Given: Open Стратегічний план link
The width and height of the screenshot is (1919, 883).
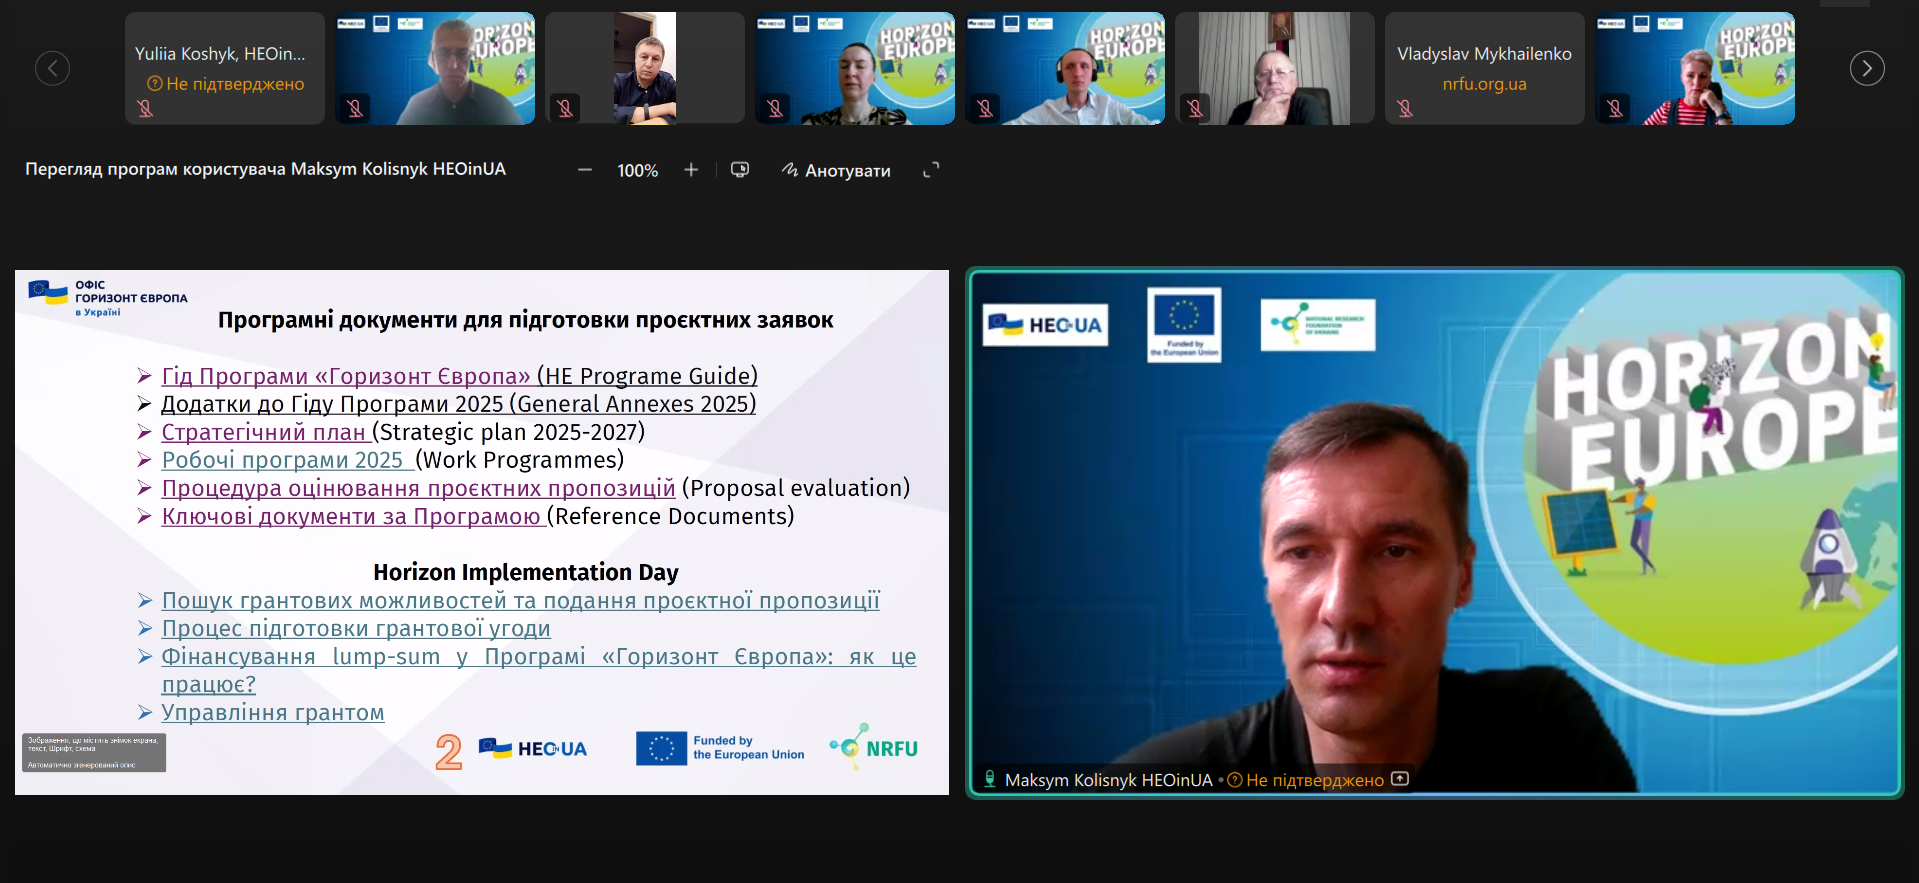Looking at the screenshot, I should pyautogui.click(x=265, y=432).
